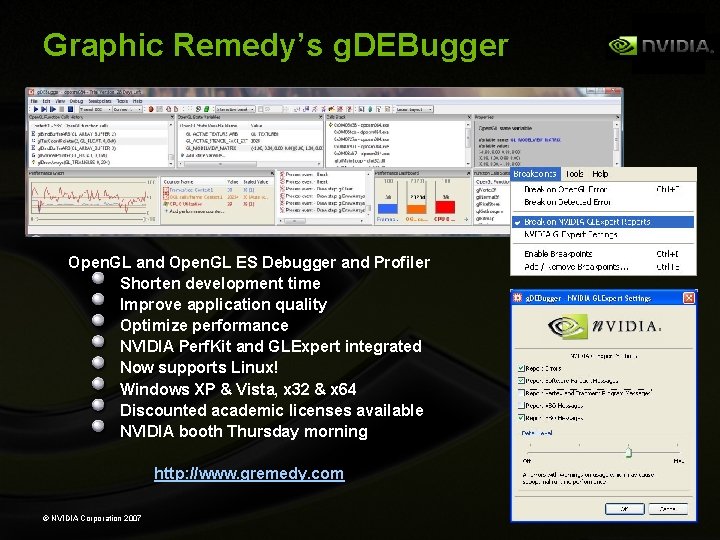
Task: Close the Performance Graph panel
Action: pos(272,174)
